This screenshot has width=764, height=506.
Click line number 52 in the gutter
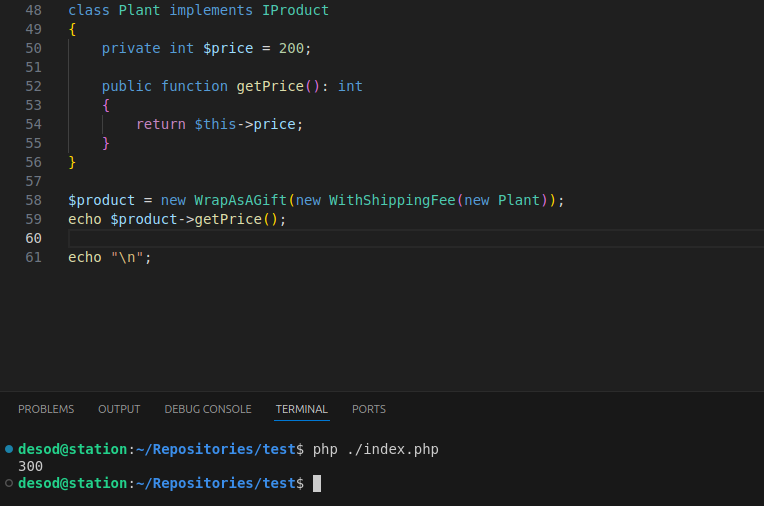pos(33,86)
